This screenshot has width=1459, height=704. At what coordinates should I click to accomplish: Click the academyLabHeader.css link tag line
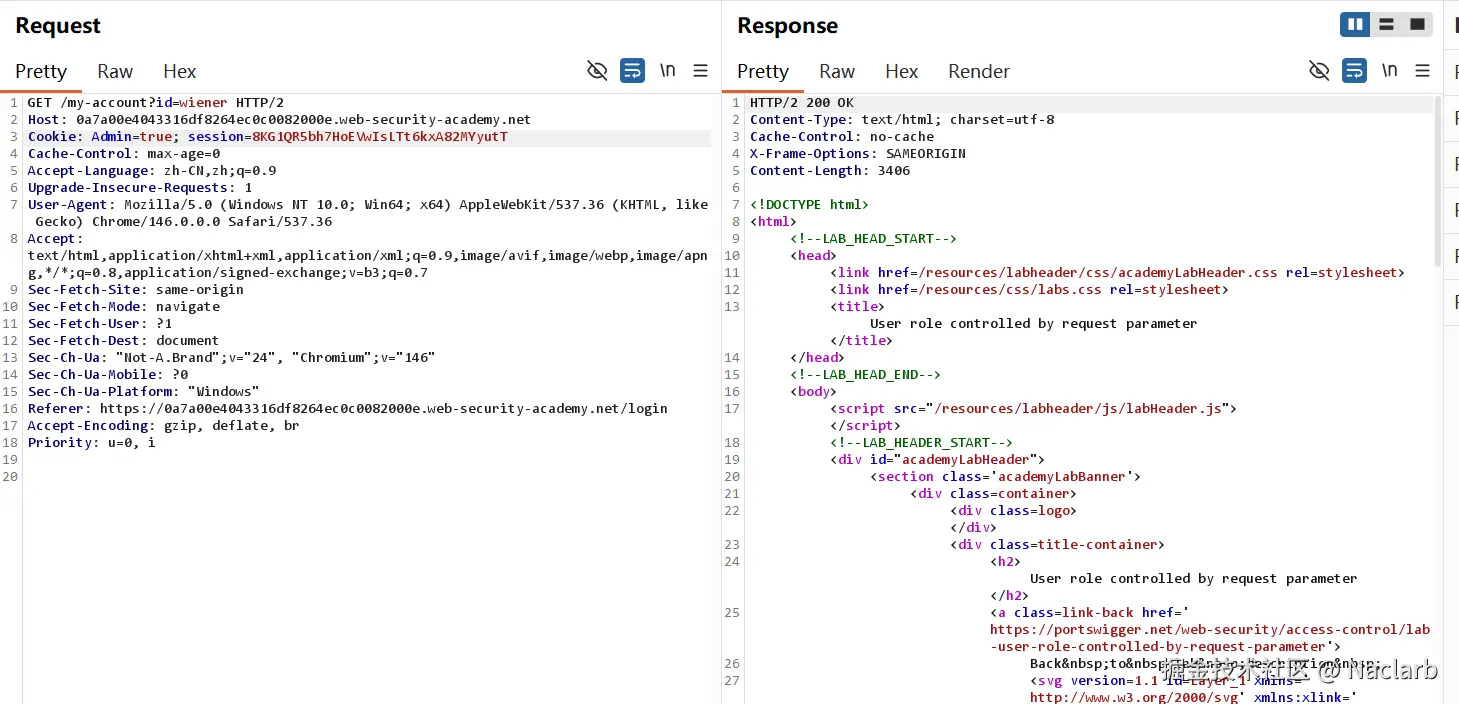(1117, 272)
